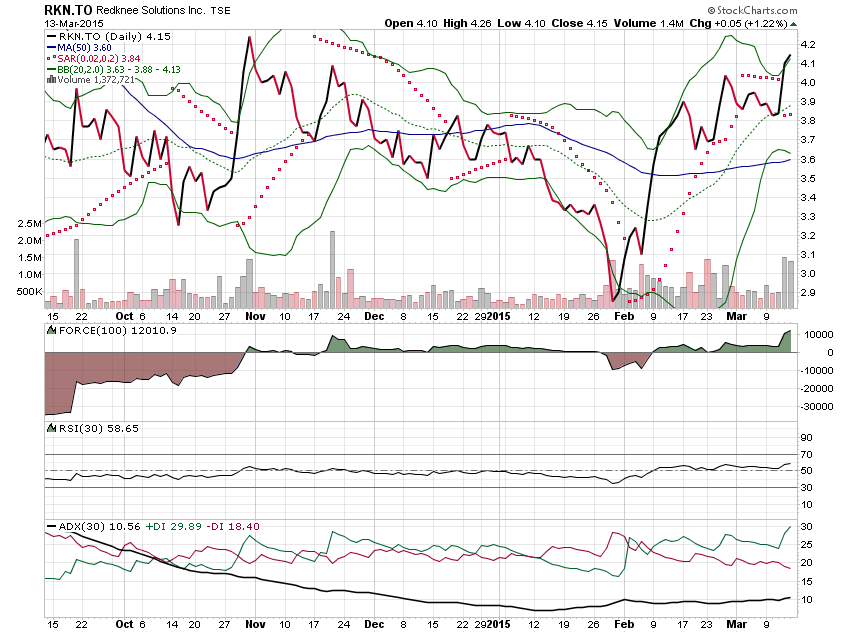Click the '+DI 29.89' green label
The height and width of the screenshot is (633, 850).
(174, 527)
